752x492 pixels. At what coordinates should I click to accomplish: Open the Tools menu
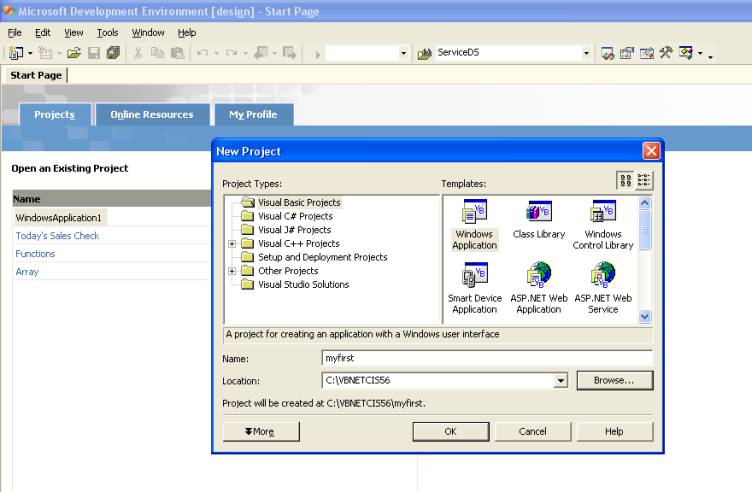107,33
